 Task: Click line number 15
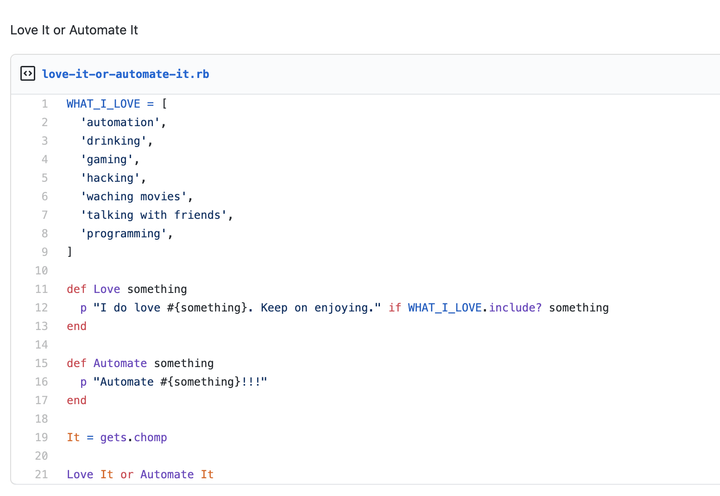pos(41,363)
